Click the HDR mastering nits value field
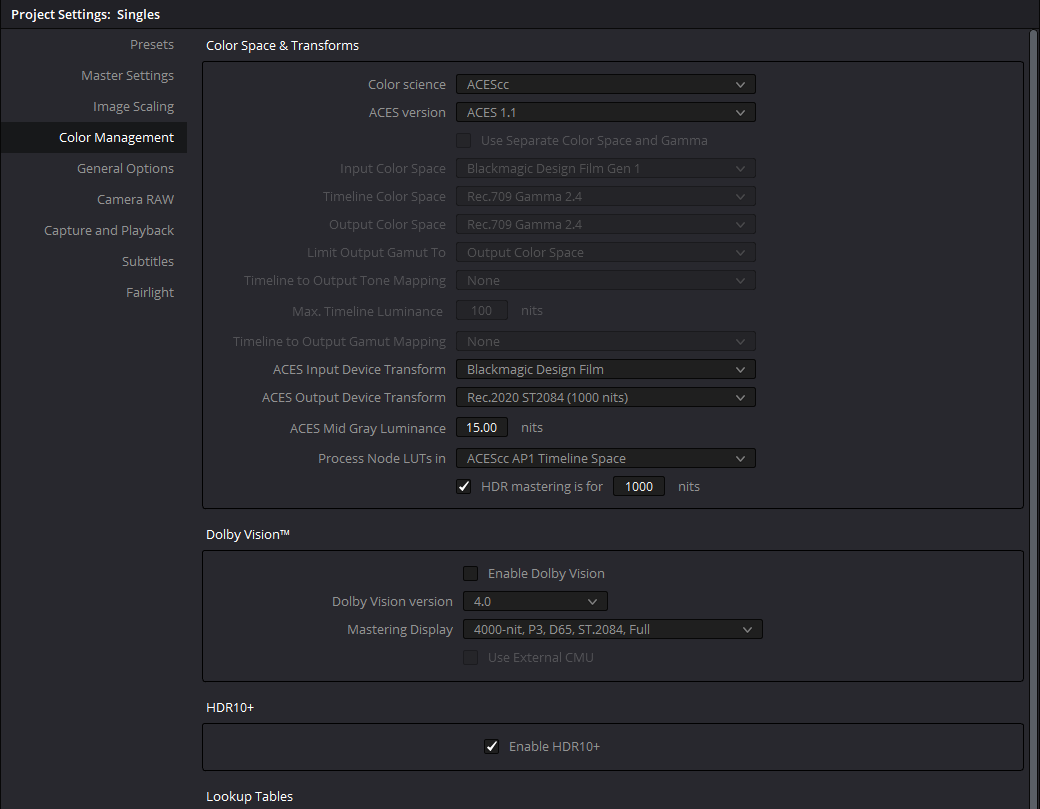 [639, 487]
